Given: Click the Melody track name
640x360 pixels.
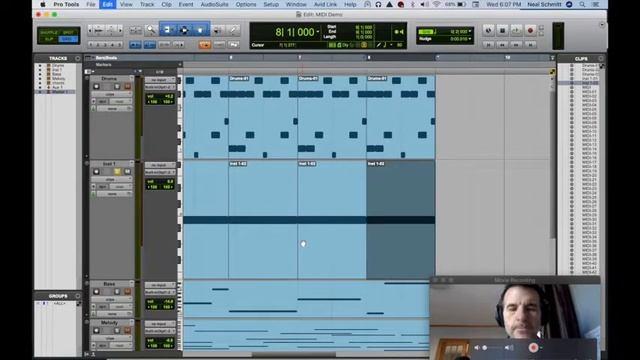Looking at the screenshot, I should (109, 322).
